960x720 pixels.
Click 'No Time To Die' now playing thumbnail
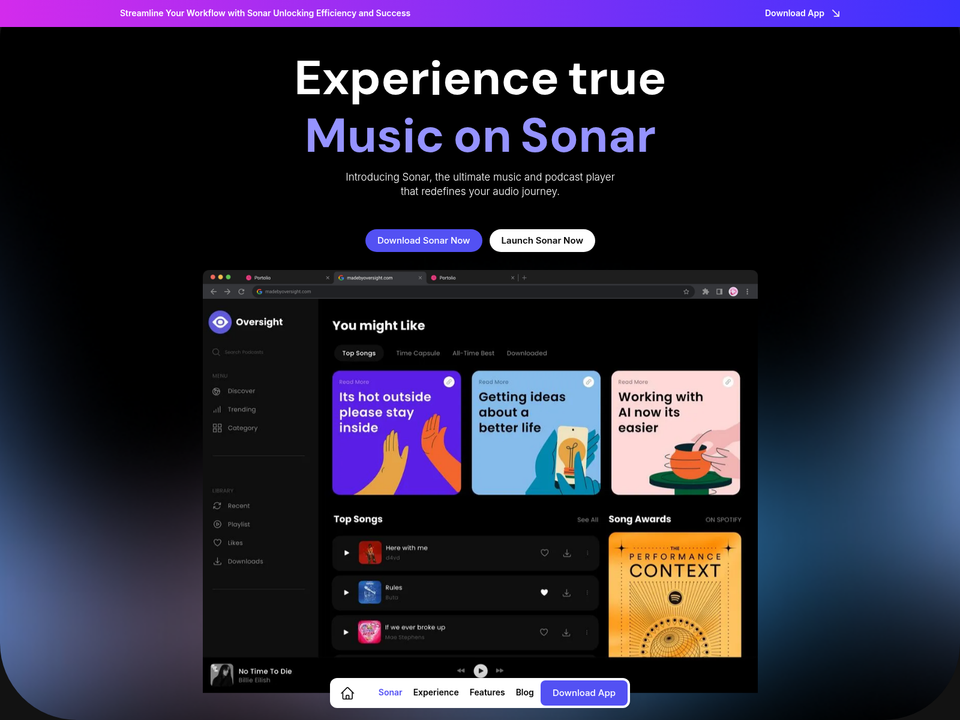coord(222,675)
